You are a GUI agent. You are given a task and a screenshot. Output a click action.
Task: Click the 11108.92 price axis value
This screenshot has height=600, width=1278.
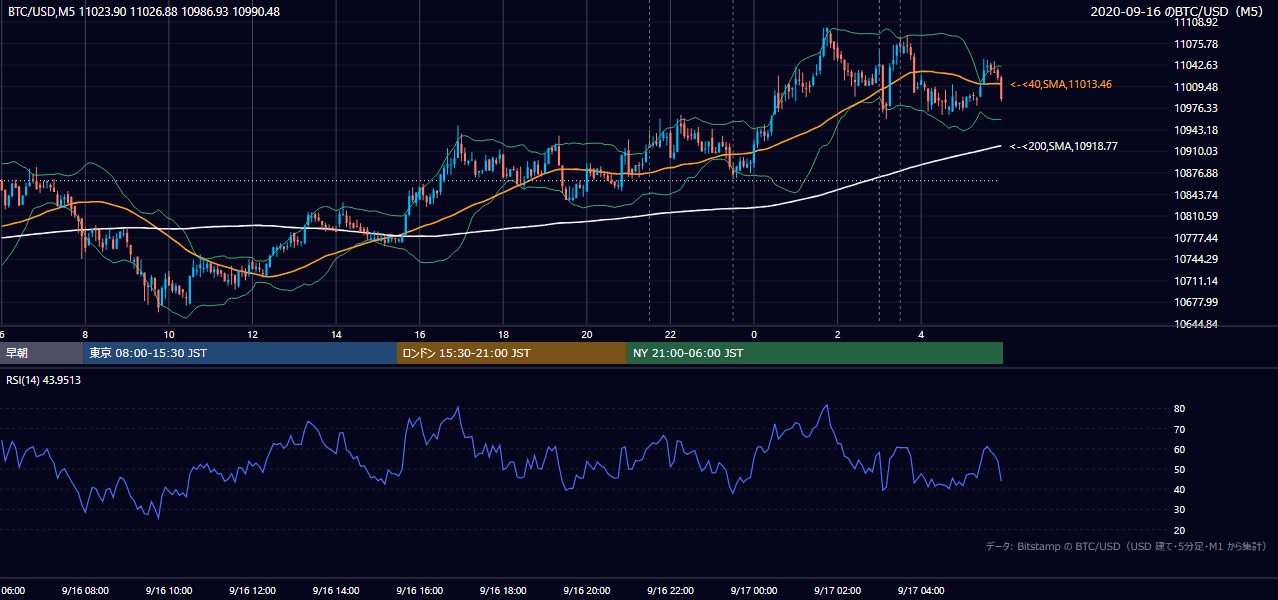(x=1196, y=22)
